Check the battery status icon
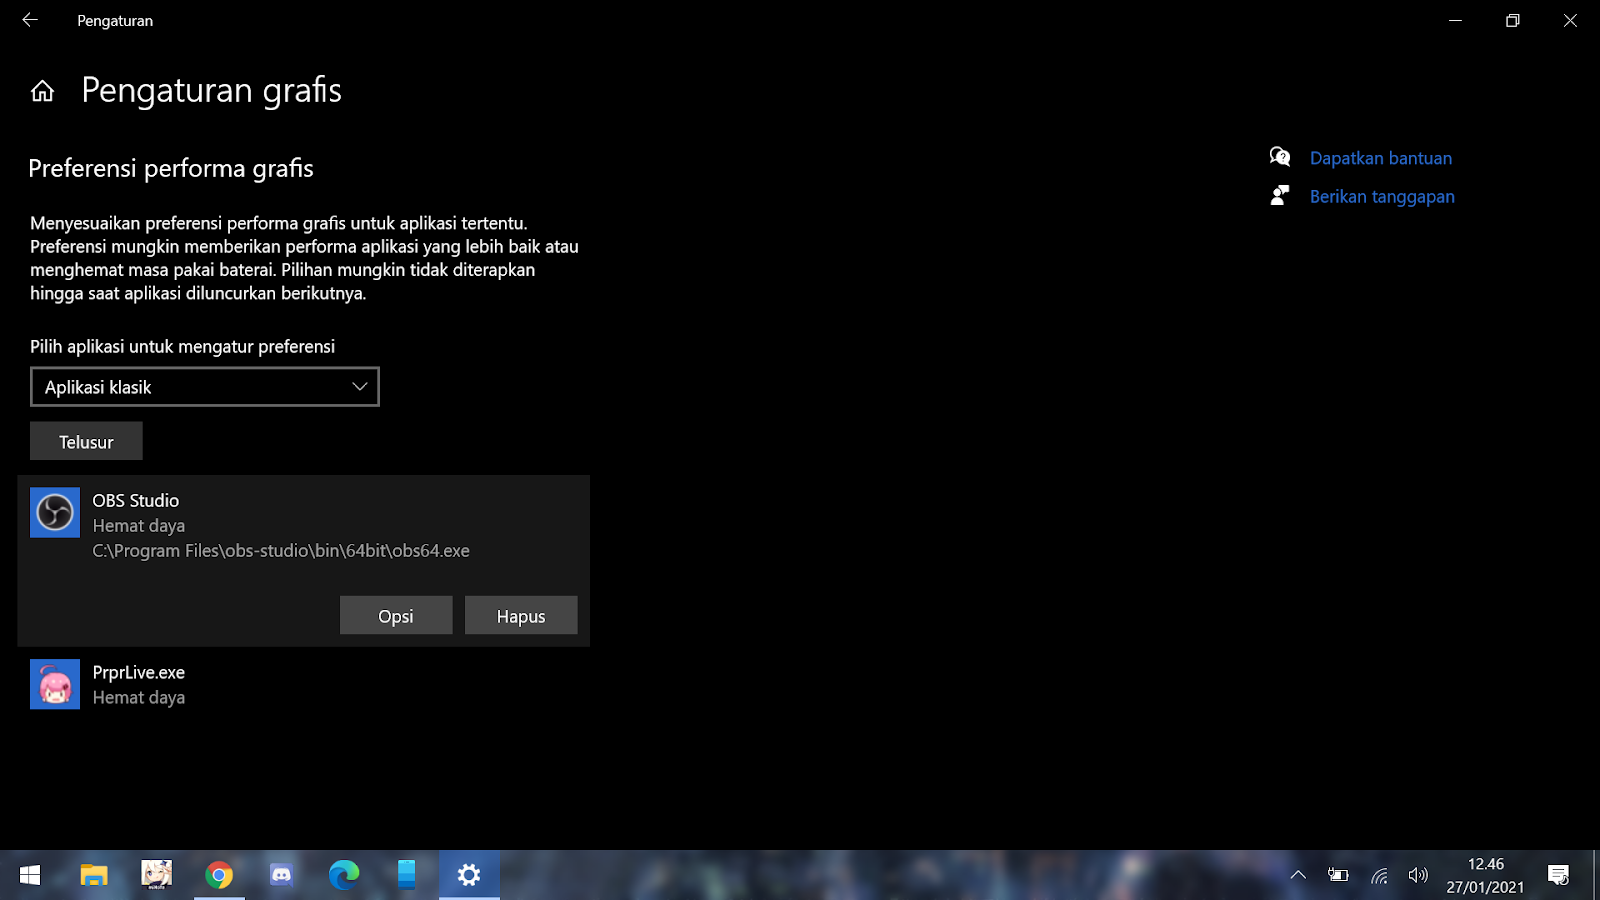This screenshot has height=900, width=1600. (1338, 876)
